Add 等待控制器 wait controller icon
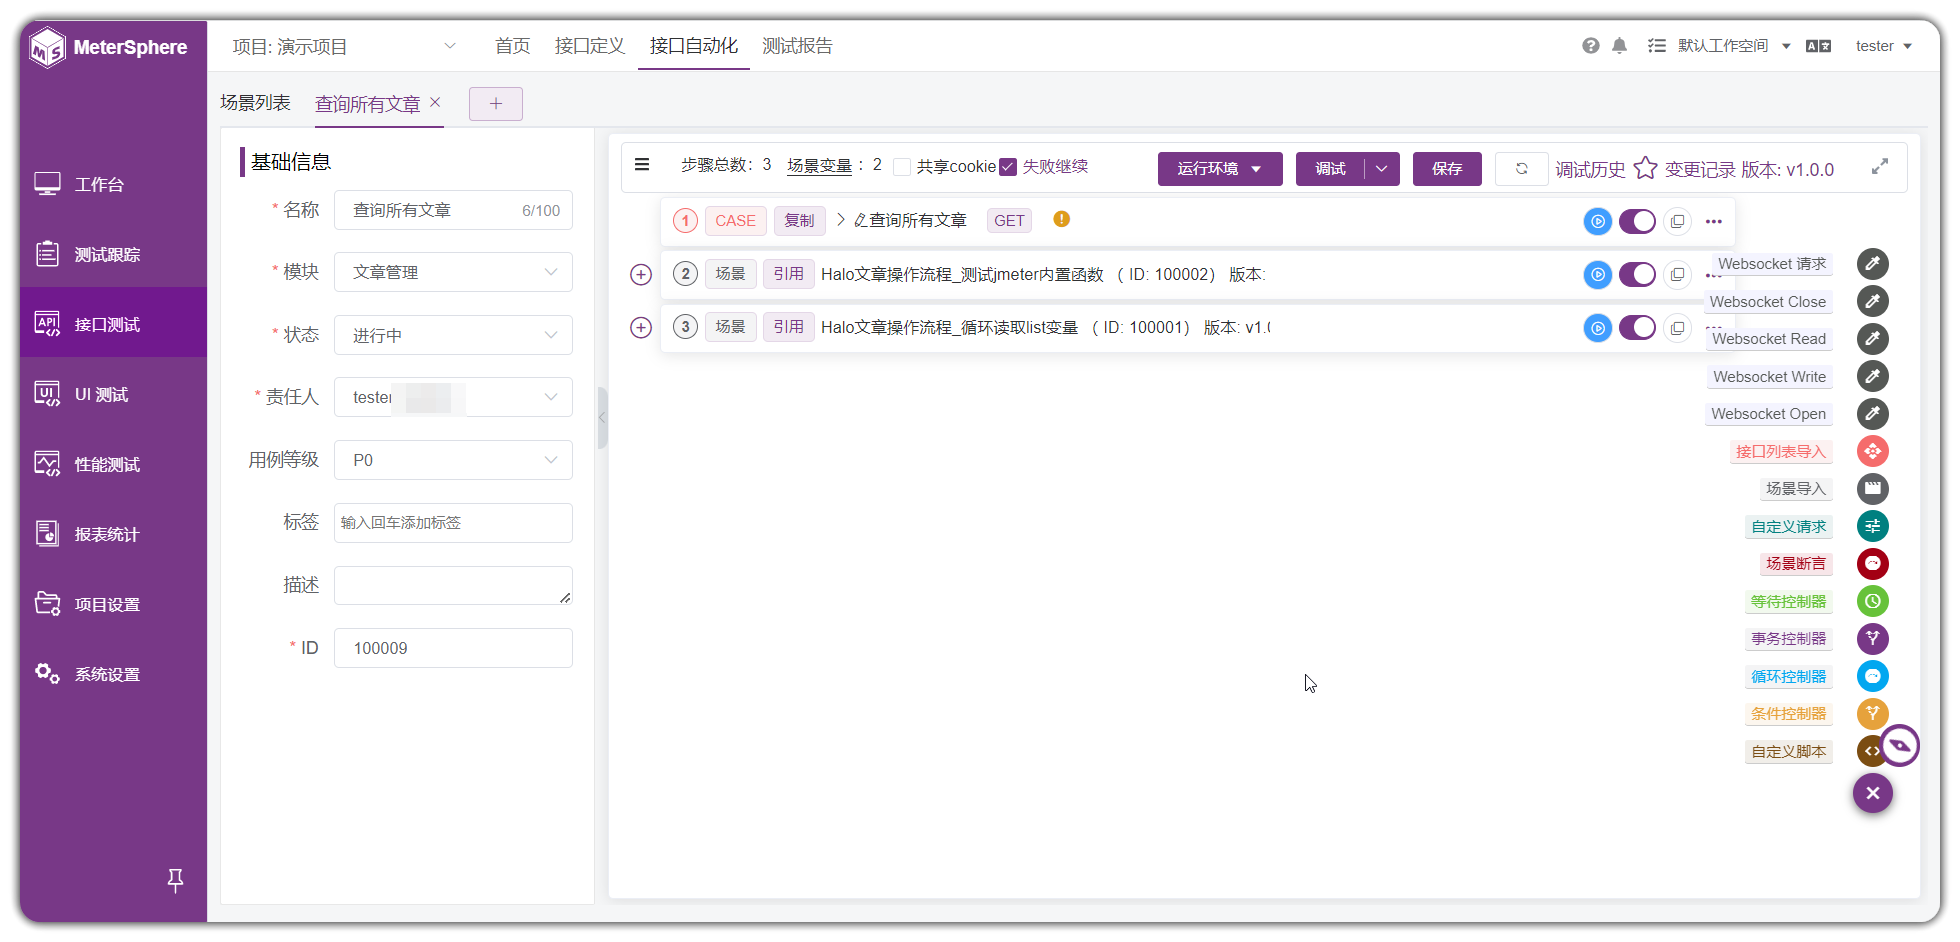The image size is (1960, 942). (x=1872, y=601)
